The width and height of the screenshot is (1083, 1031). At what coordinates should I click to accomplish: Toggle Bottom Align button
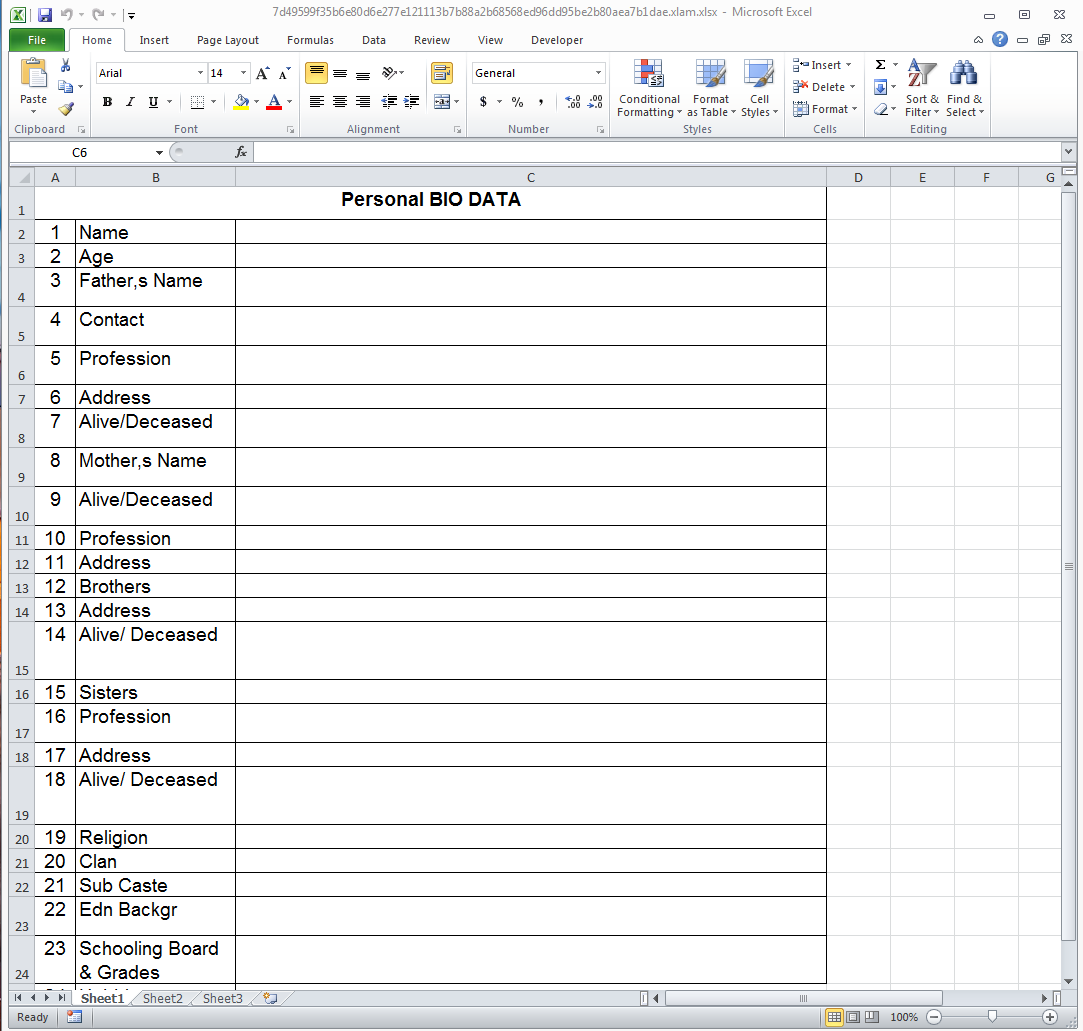[363, 73]
